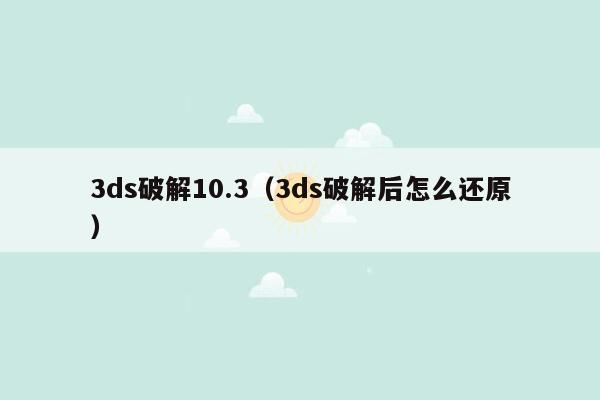Click the "10.3" version number
Image resolution: width=600 pixels, height=400 pixels.
[220, 189]
